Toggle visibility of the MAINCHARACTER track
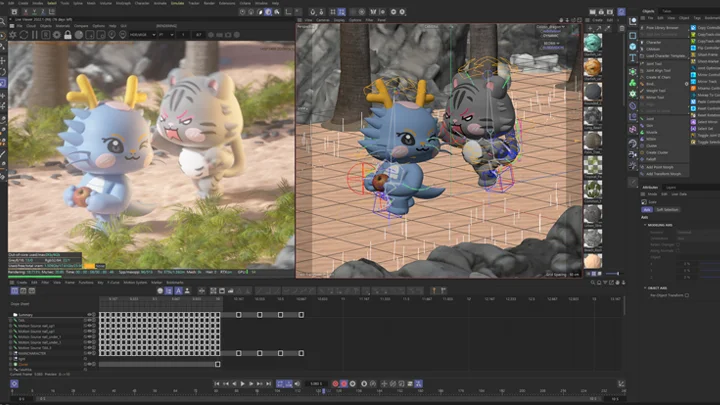Image resolution: width=720 pixels, height=405 pixels. 89,353
